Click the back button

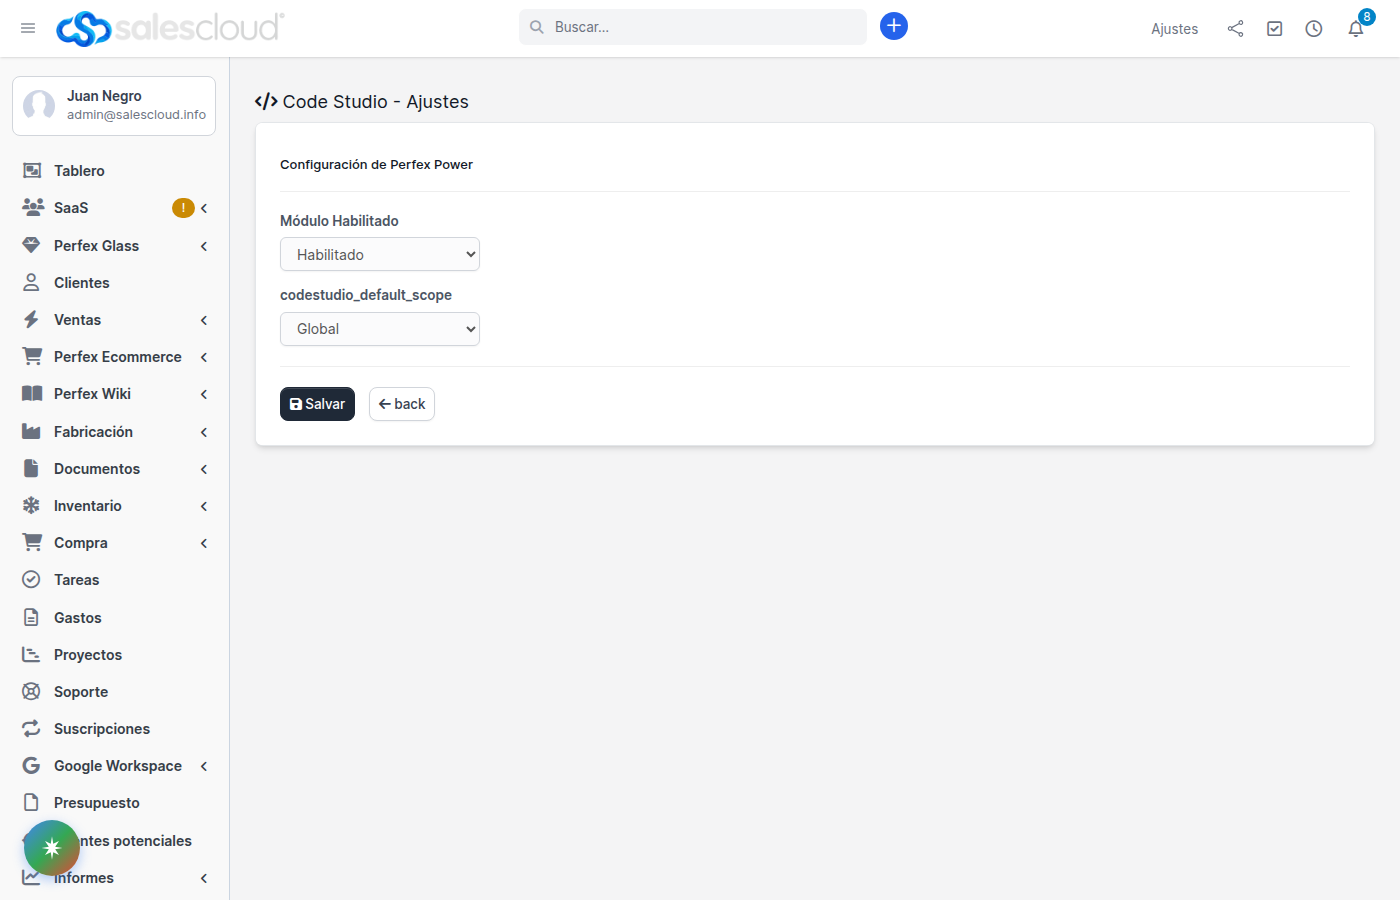(402, 404)
